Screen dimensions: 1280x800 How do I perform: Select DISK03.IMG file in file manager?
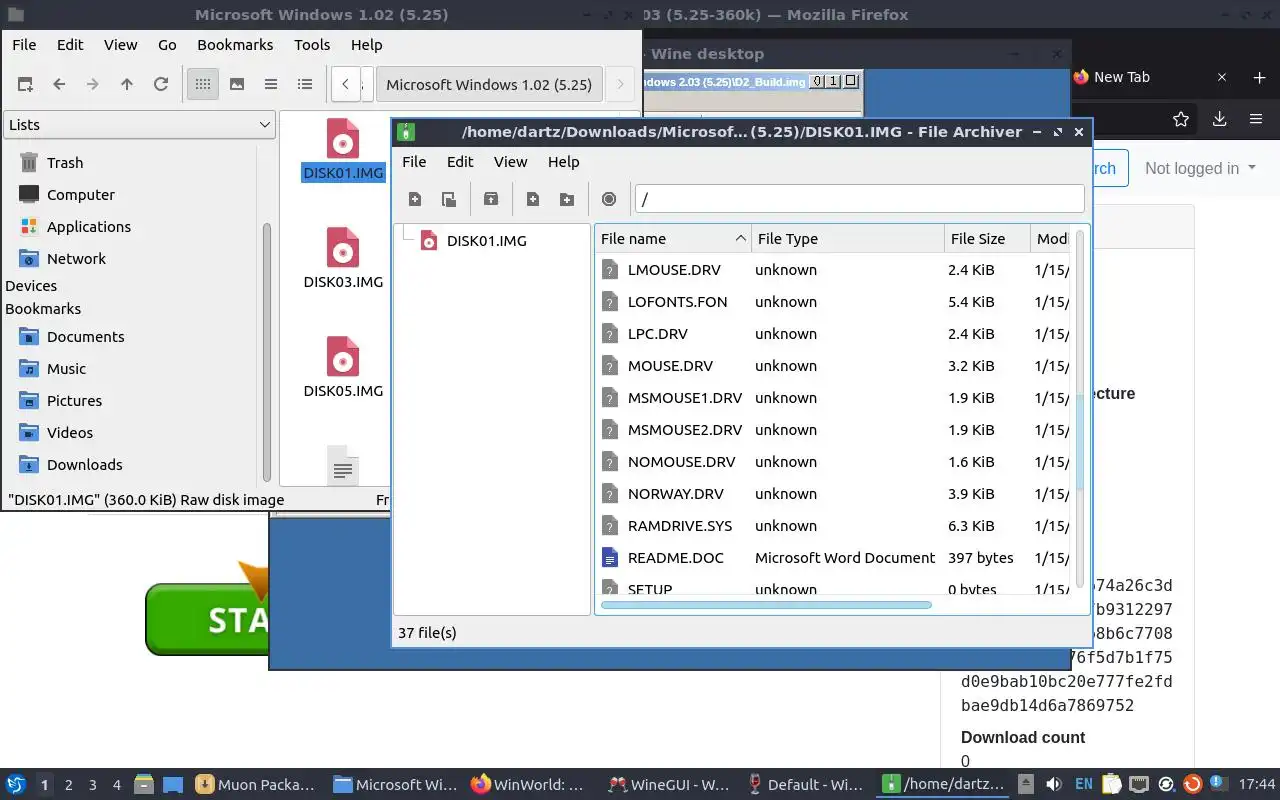coord(343,259)
